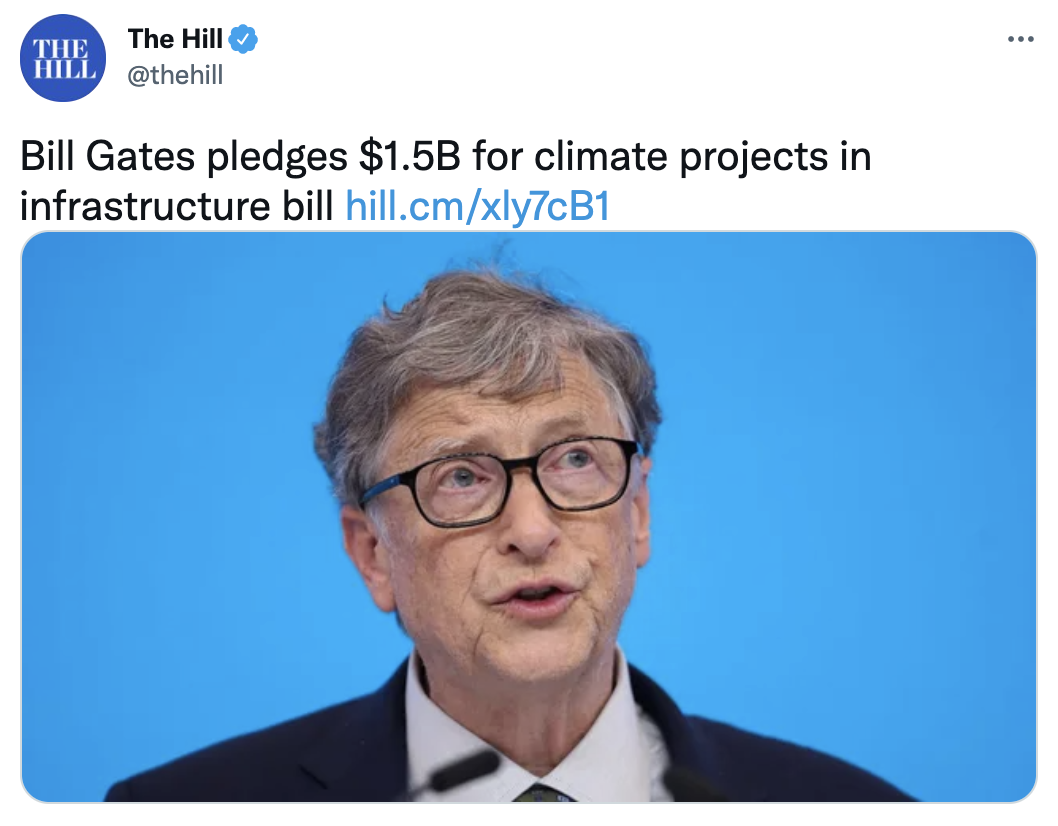Click the necktie in the photo
The height and width of the screenshot is (826, 1058).
[x=545, y=793]
